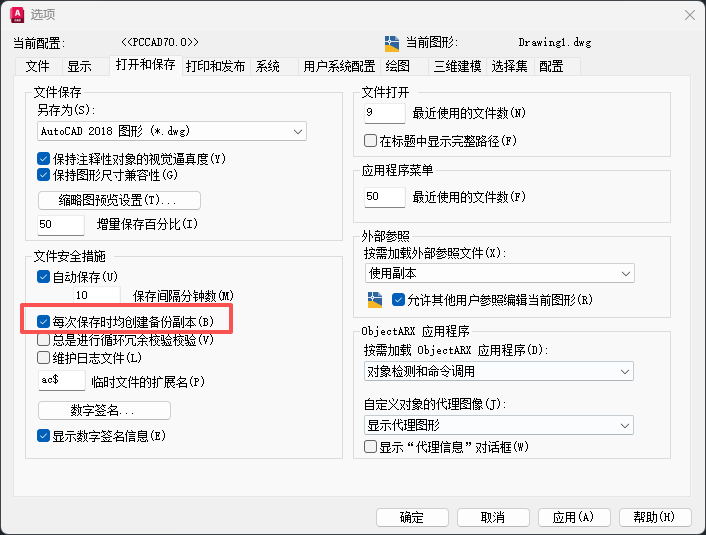Toggle 显示数字签名信息 checkbox
The image size is (706, 535).
[43, 436]
